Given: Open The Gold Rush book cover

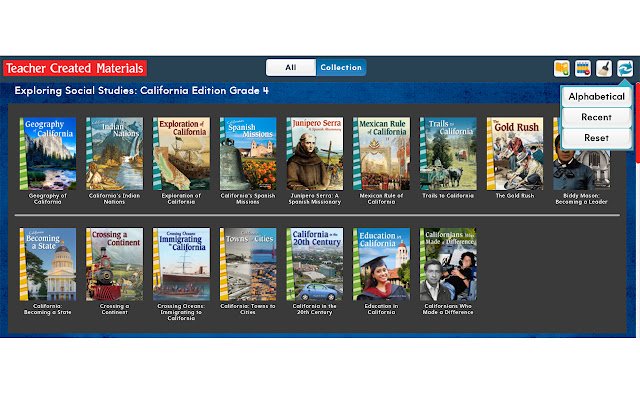Looking at the screenshot, I should coord(515,153).
